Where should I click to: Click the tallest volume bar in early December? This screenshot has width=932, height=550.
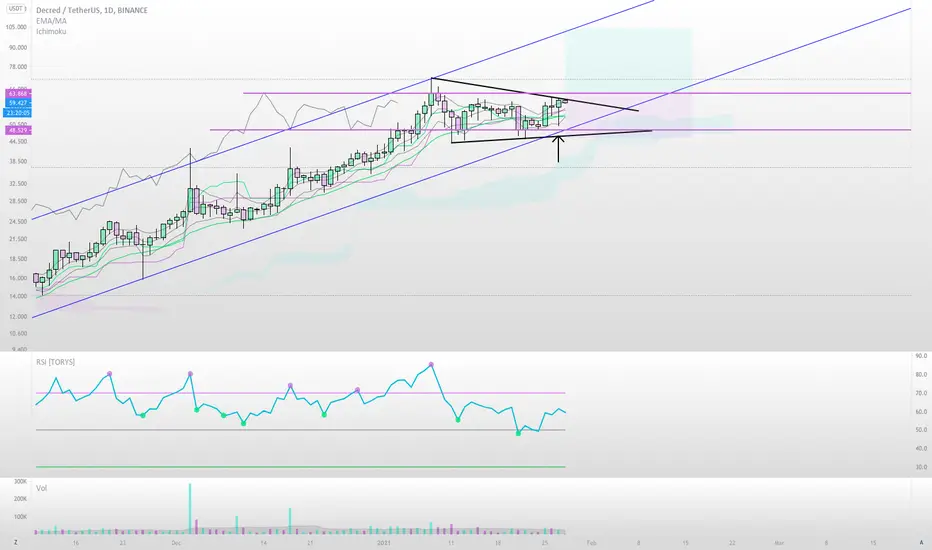190,508
